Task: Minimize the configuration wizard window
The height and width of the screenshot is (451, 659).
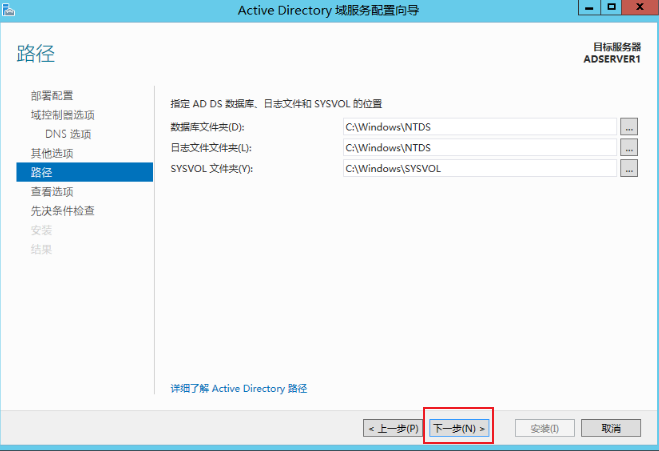Action: click(x=589, y=8)
